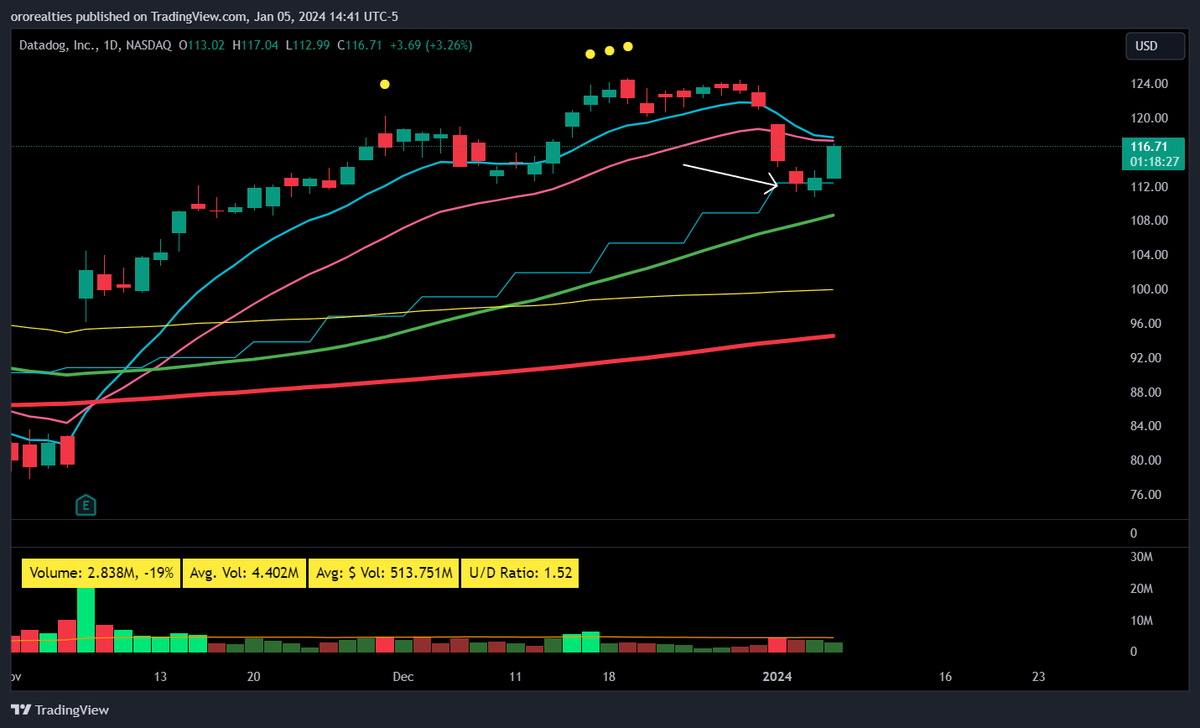Click the 2024 date axis label

pos(777,677)
